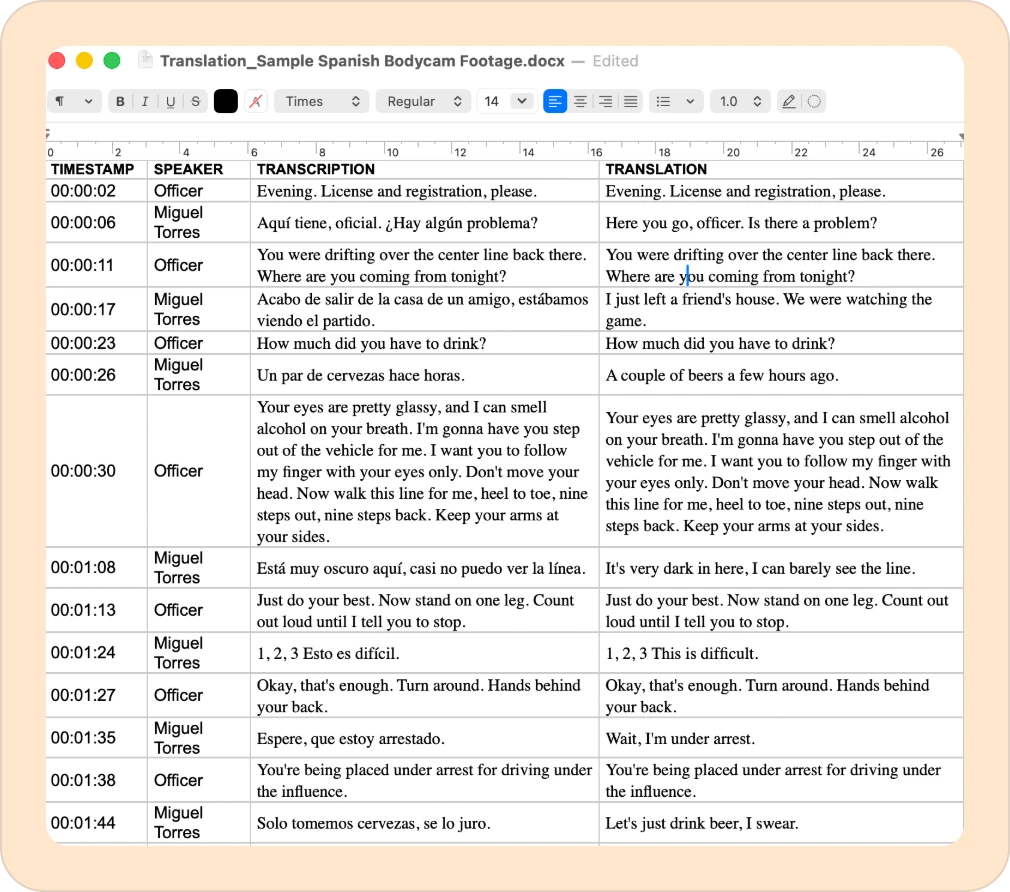Open the Times font family dropdown
Image resolution: width=1010 pixels, height=892 pixels.
click(321, 101)
